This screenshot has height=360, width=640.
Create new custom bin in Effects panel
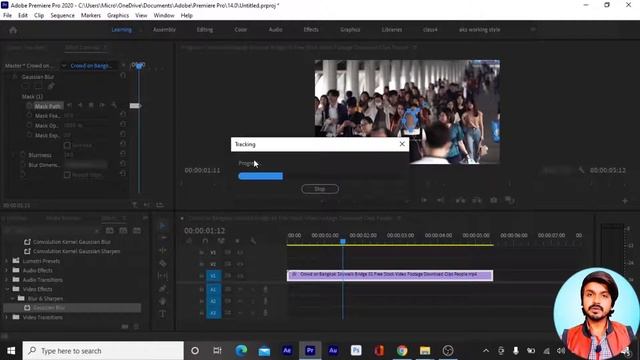coord(125,327)
